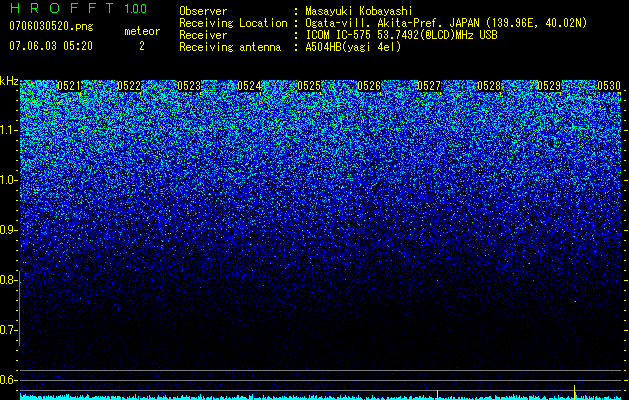This screenshot has height=400, width=629.
Task: Click time marker 0527
Action: 429,86
